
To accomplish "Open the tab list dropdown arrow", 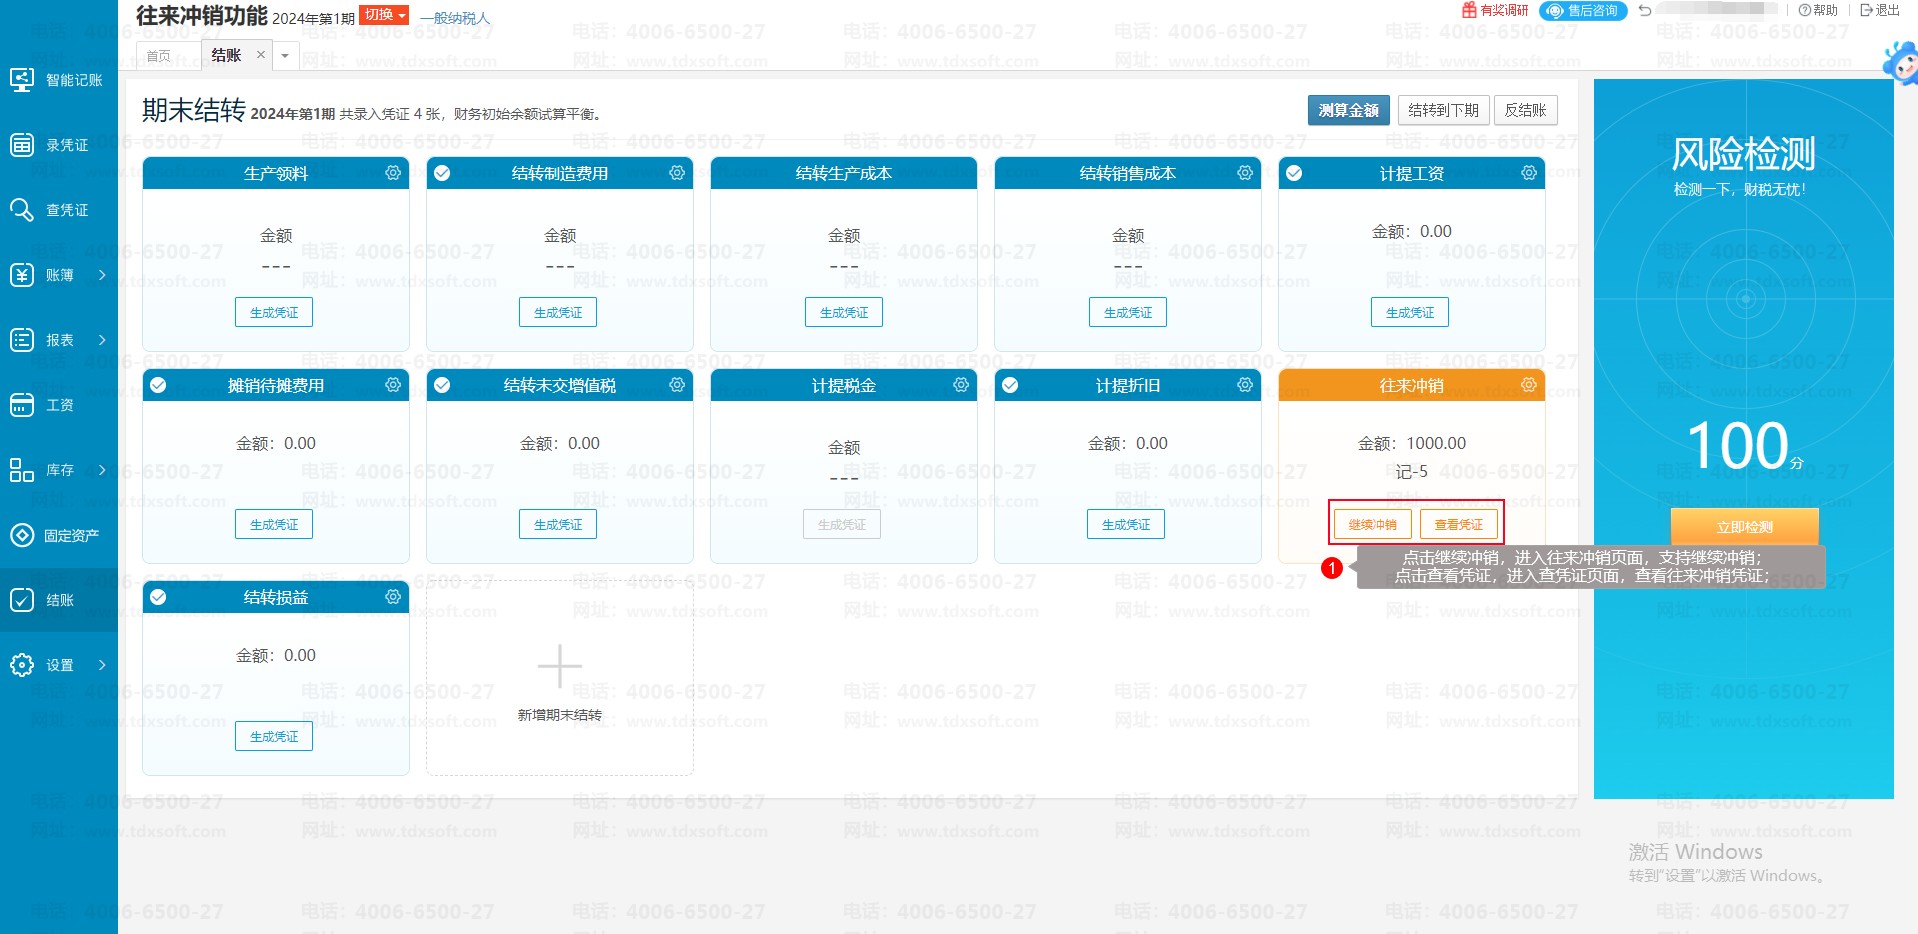I will (x=285, y=56).
